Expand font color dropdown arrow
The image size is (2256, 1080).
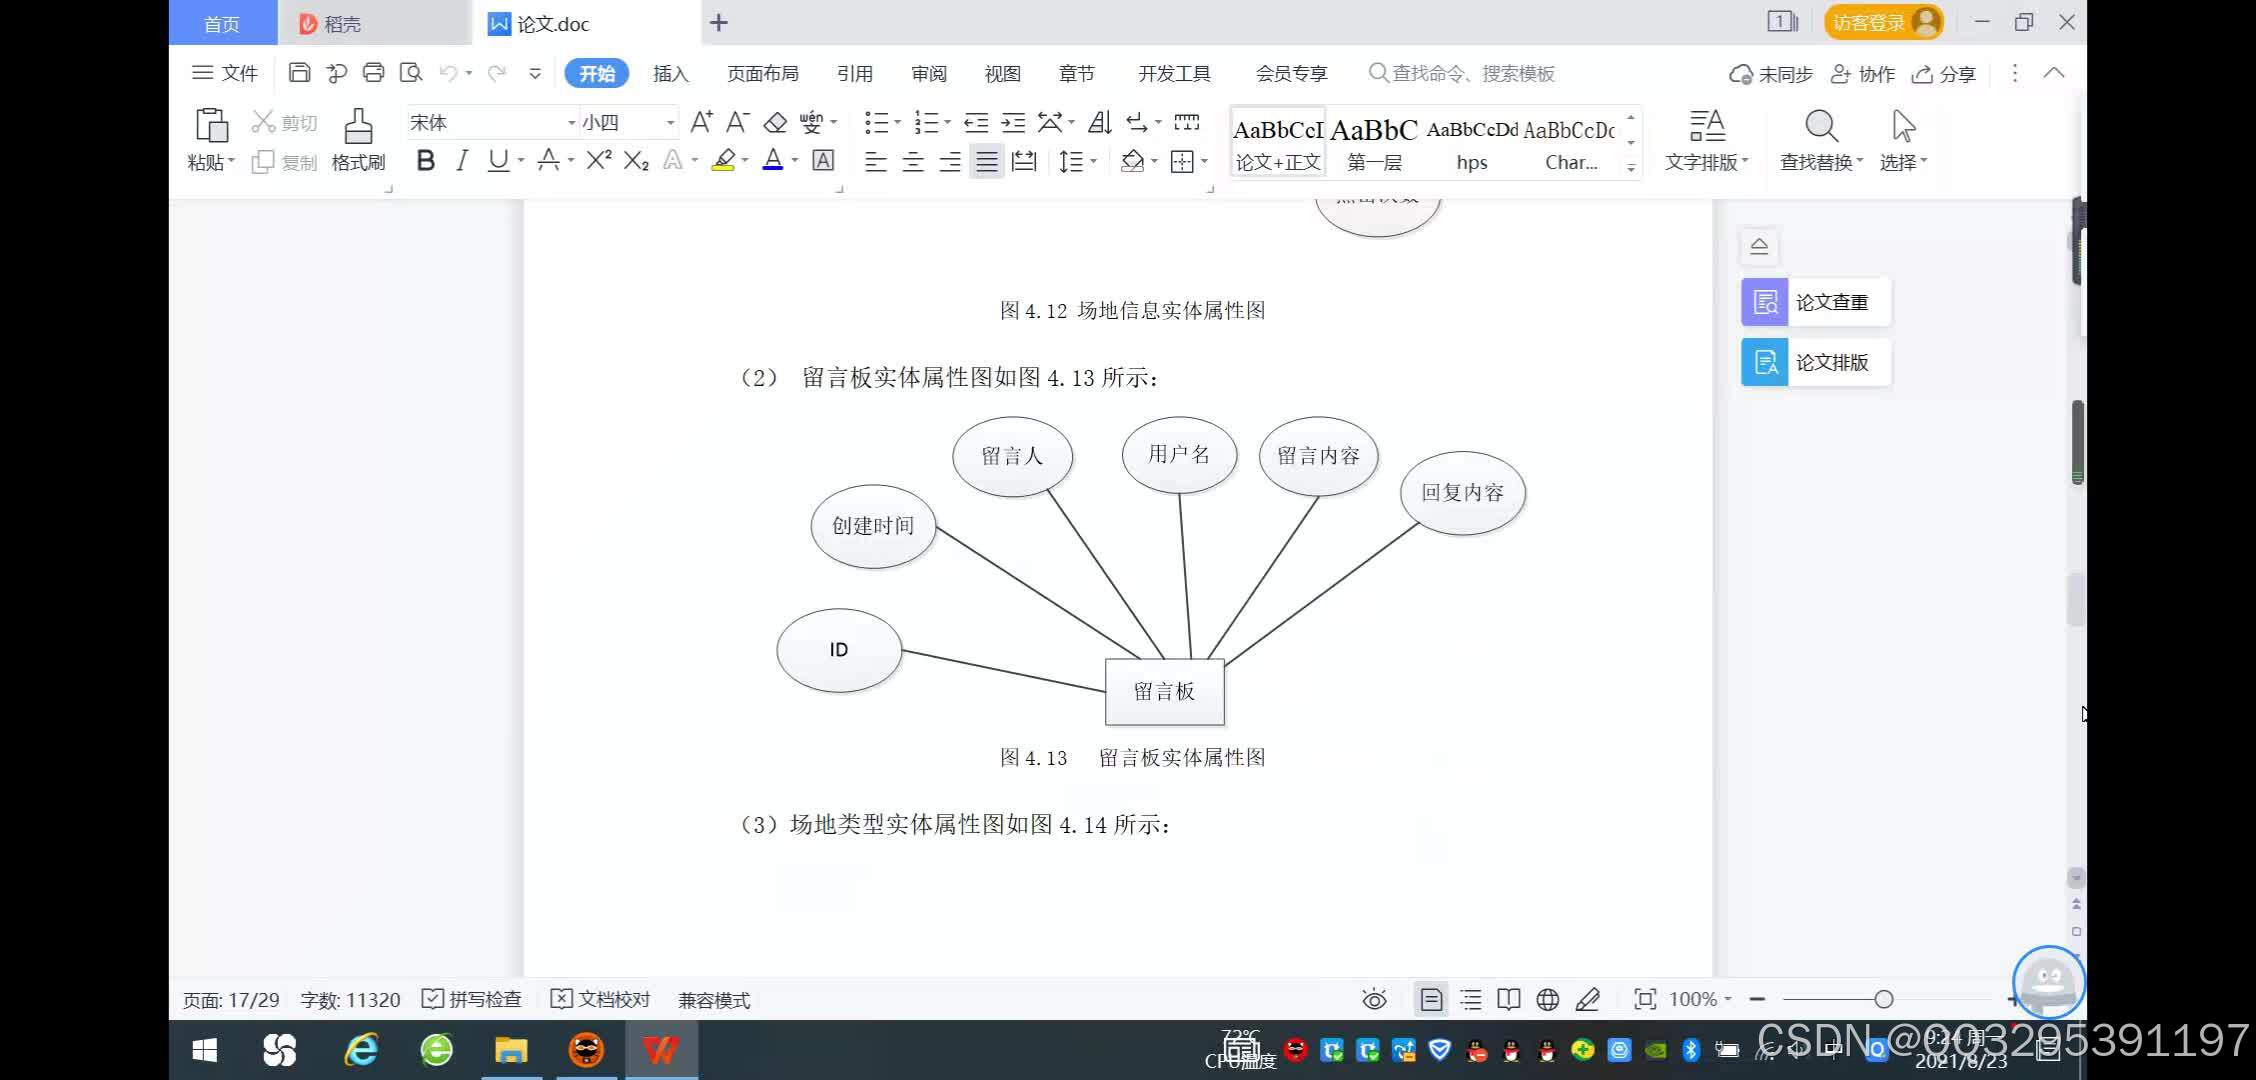click(x=795, y=160)
